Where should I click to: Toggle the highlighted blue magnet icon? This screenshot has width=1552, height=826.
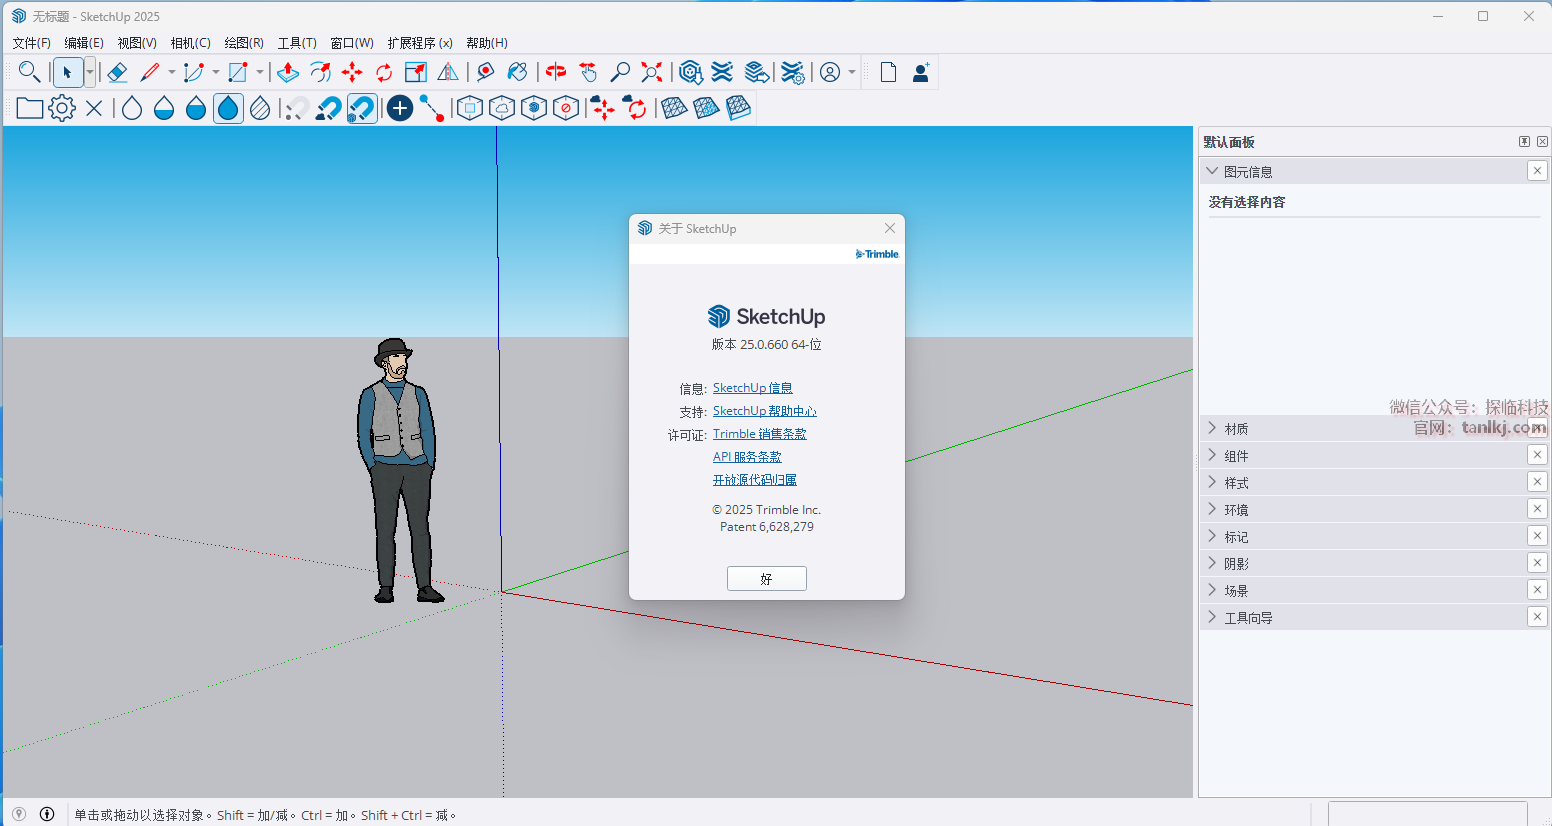pos(361,108)
